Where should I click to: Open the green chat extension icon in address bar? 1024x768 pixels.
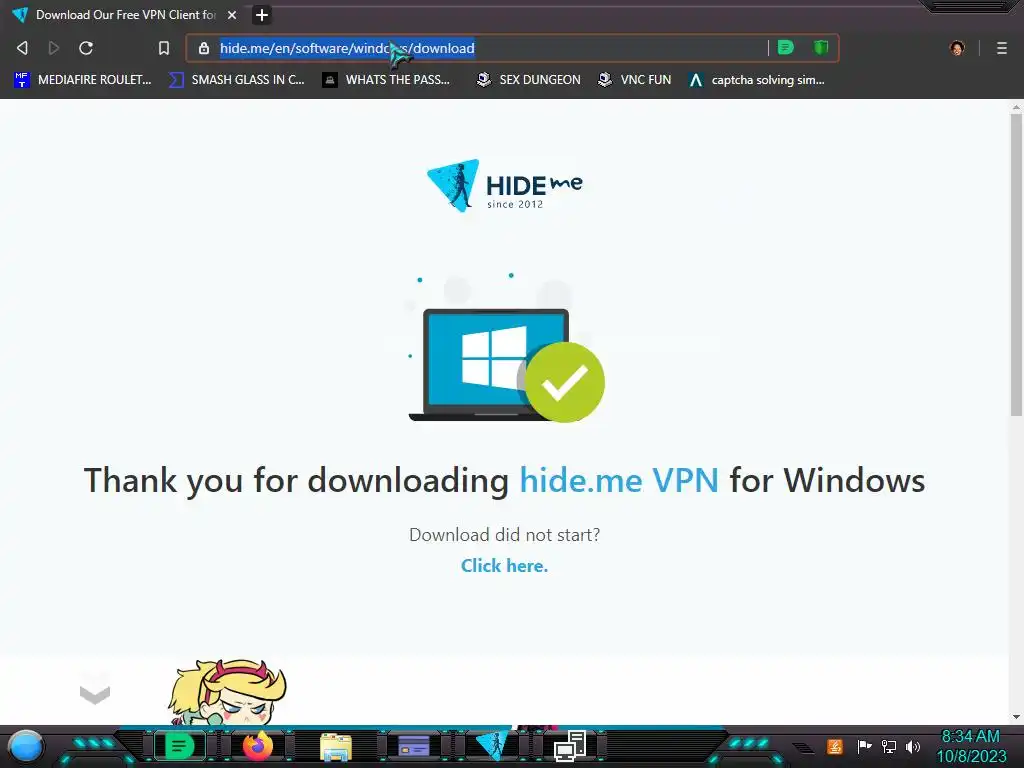[x=786, y=48]
